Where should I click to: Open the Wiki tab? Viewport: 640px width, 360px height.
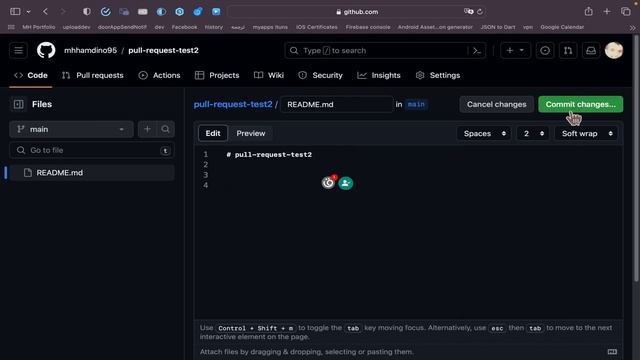(x=269, y=75)
